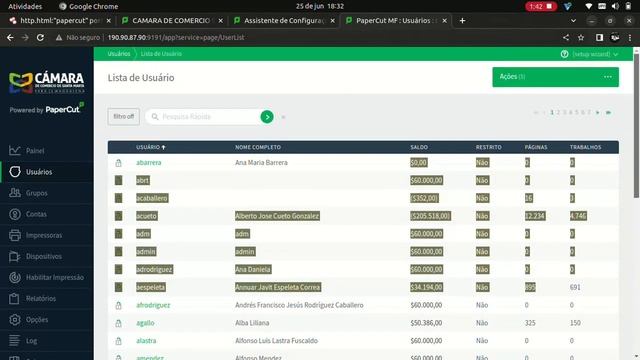
Task: Open Relatórios in the sidebar menu
Action: [41, 298]
